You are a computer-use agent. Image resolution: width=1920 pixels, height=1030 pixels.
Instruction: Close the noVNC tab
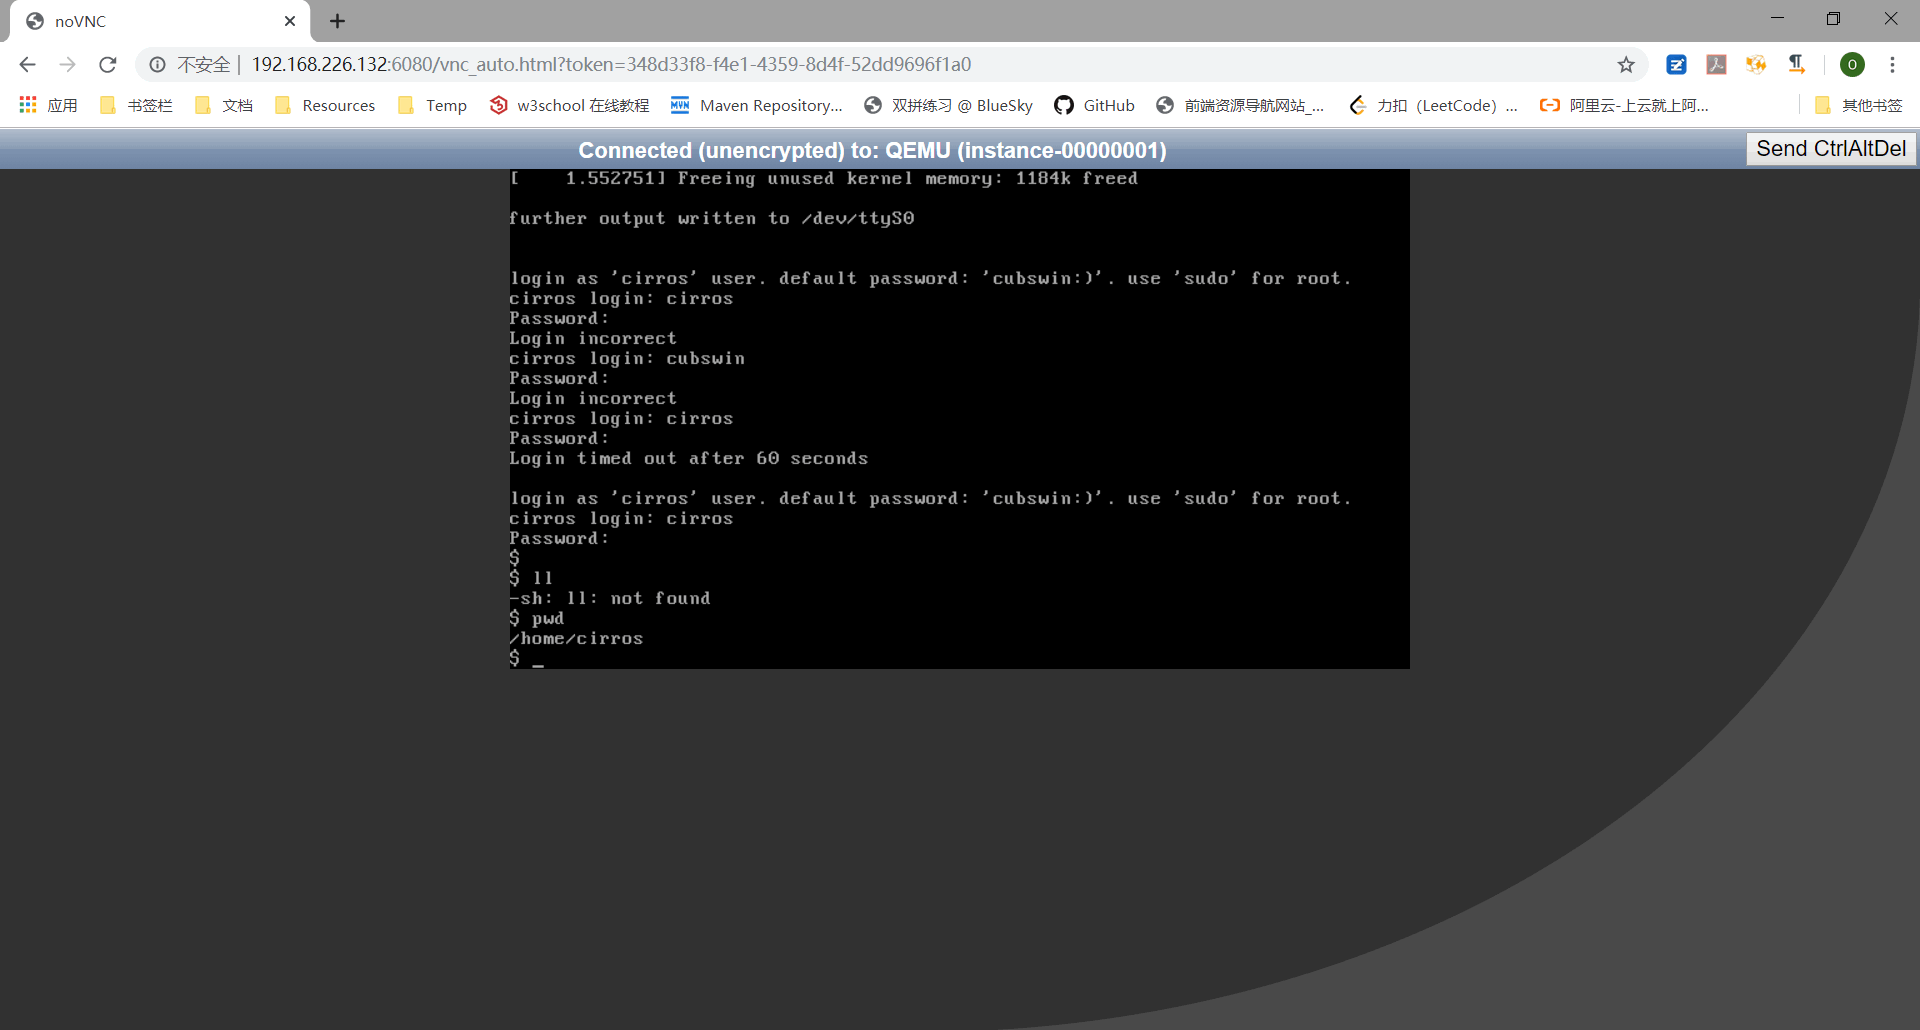[290, 21]
